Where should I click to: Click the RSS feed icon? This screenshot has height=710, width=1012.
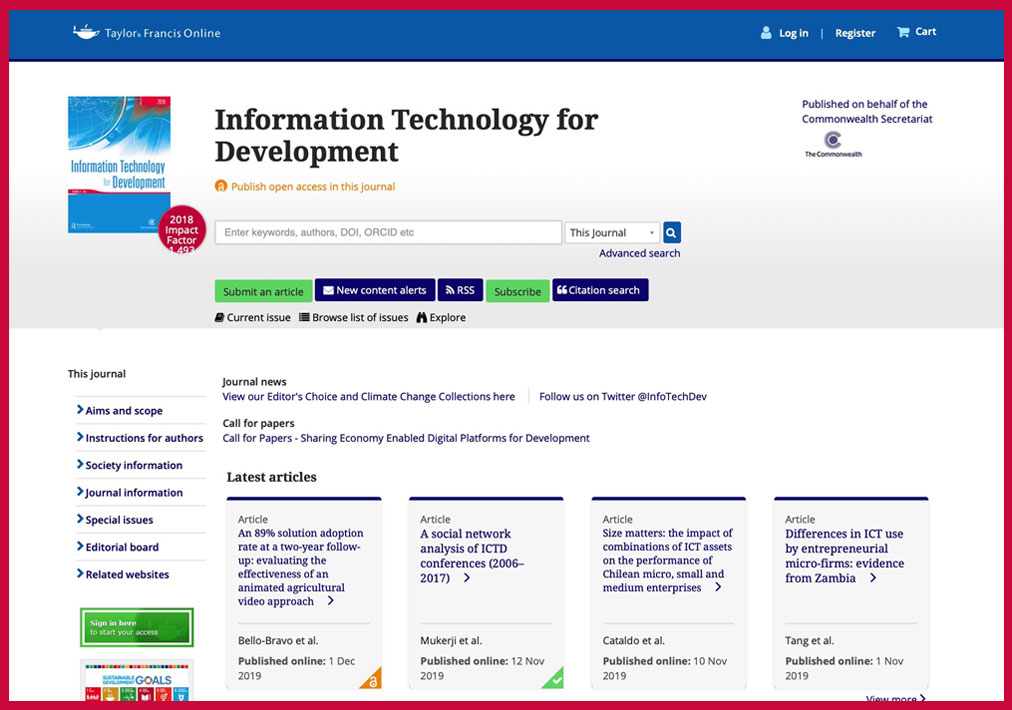(450, 290)
